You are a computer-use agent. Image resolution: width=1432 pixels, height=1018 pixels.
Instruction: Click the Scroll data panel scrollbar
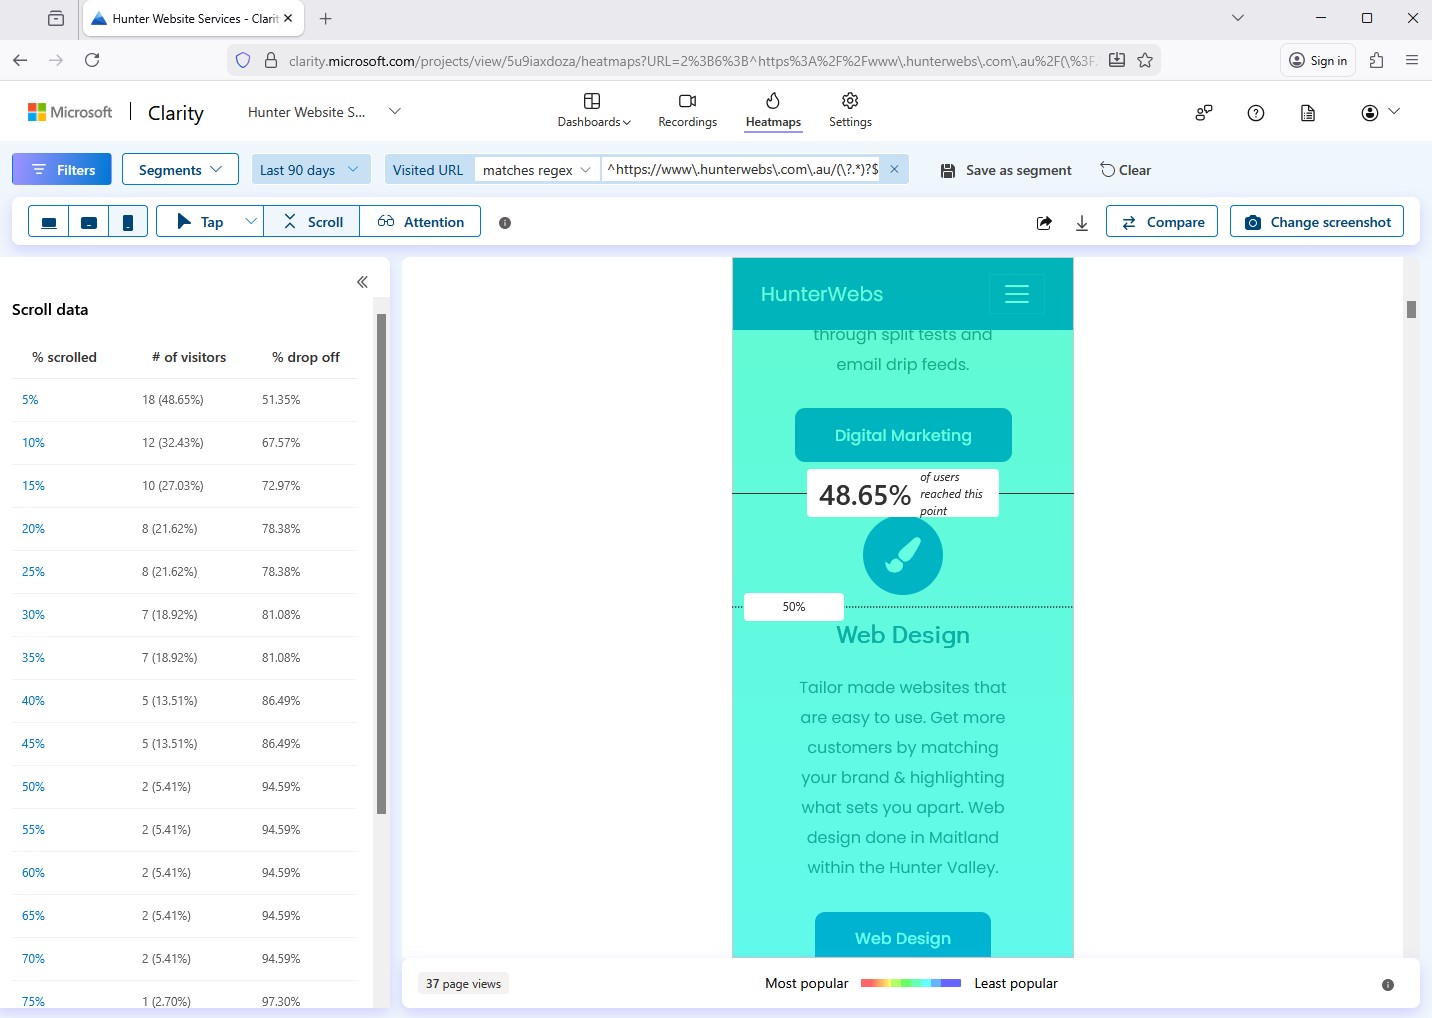[x=381, y=564]
